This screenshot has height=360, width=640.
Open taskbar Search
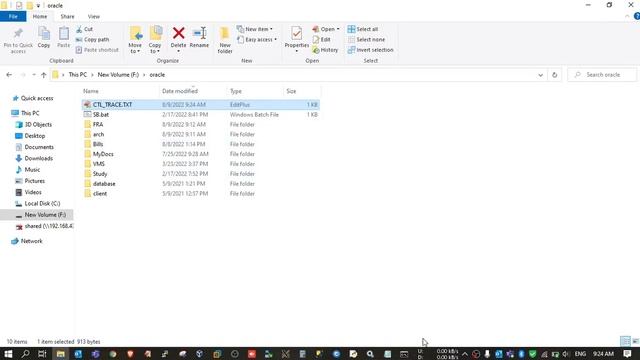coord(25,354)
